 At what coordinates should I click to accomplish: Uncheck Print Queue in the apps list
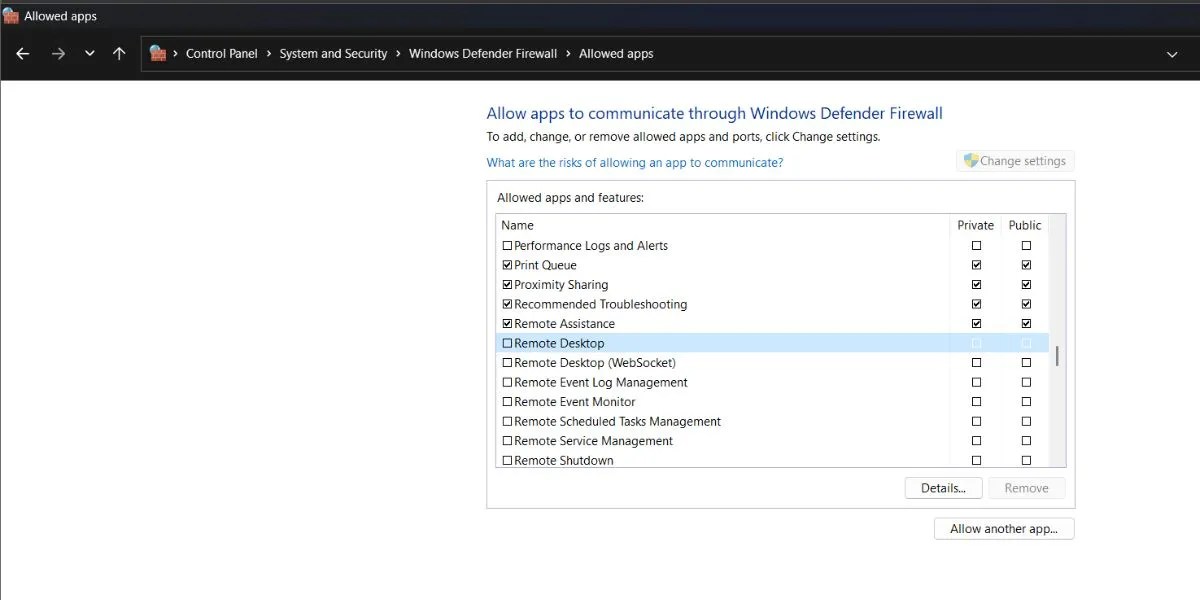tap(507, 264)
